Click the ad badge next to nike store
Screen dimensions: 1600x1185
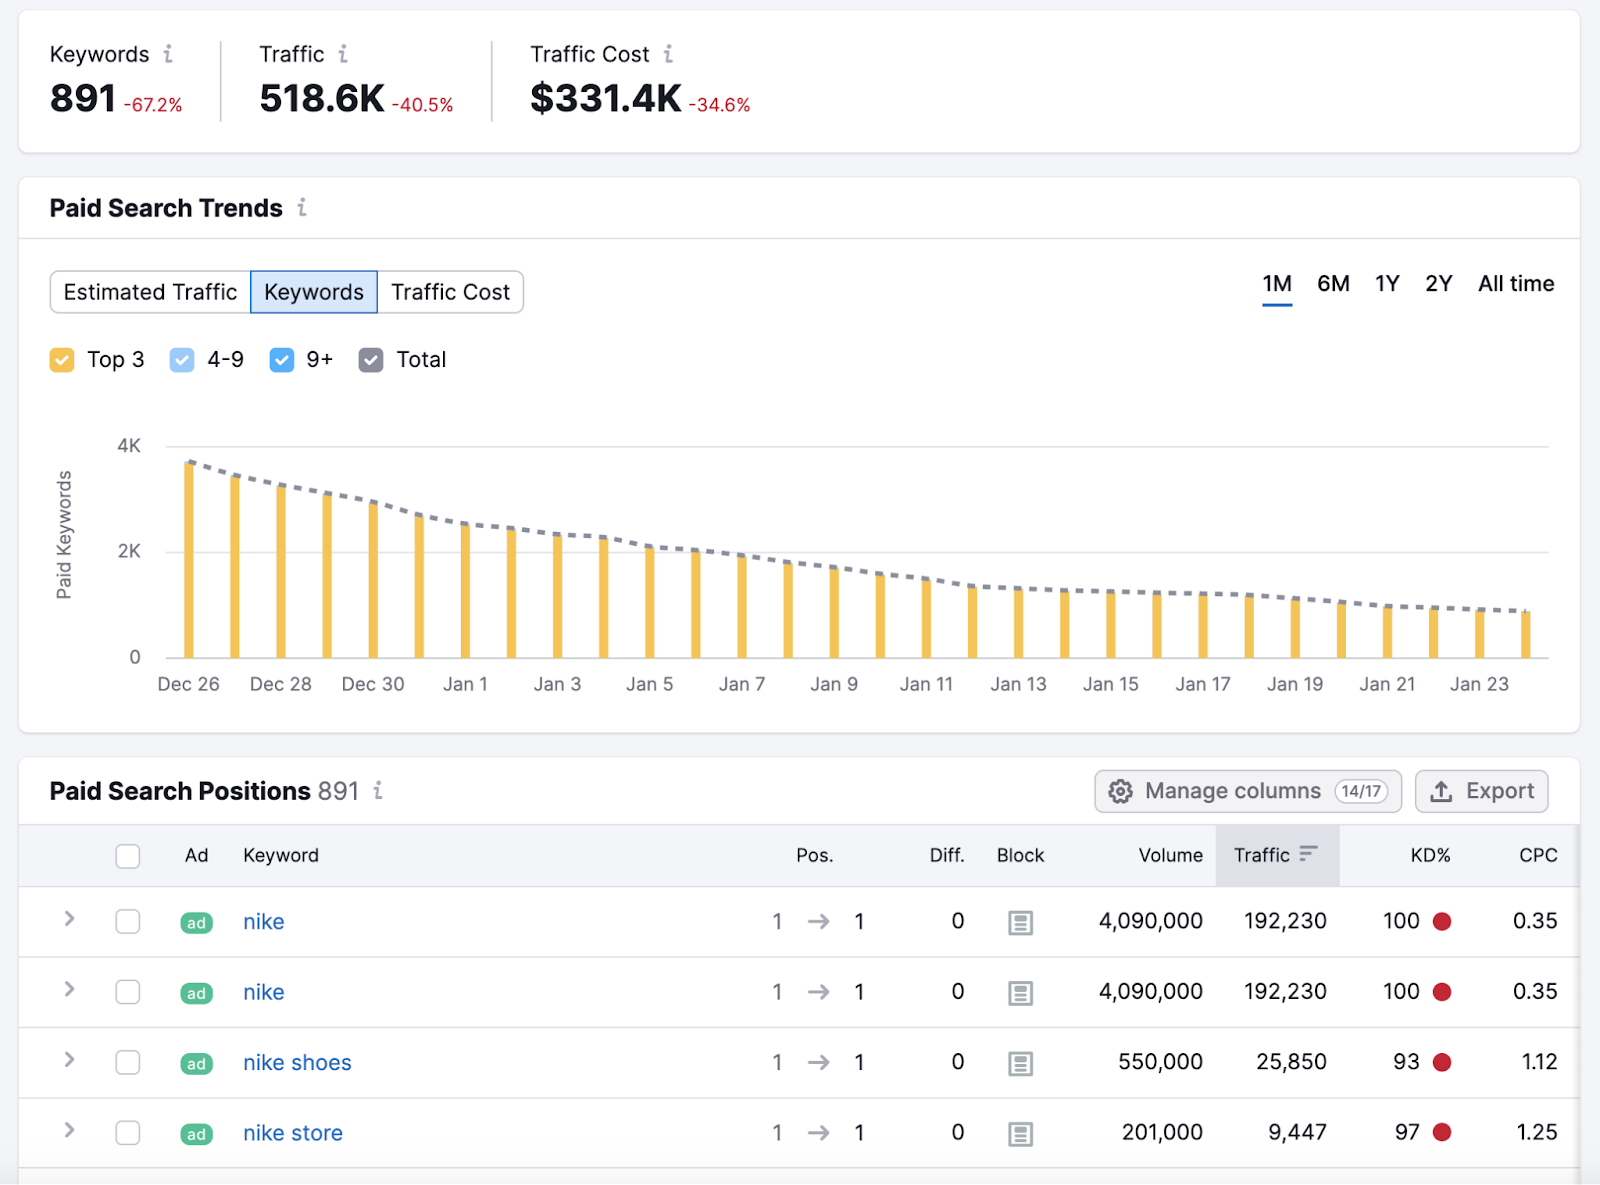[x=196, y=1133]
